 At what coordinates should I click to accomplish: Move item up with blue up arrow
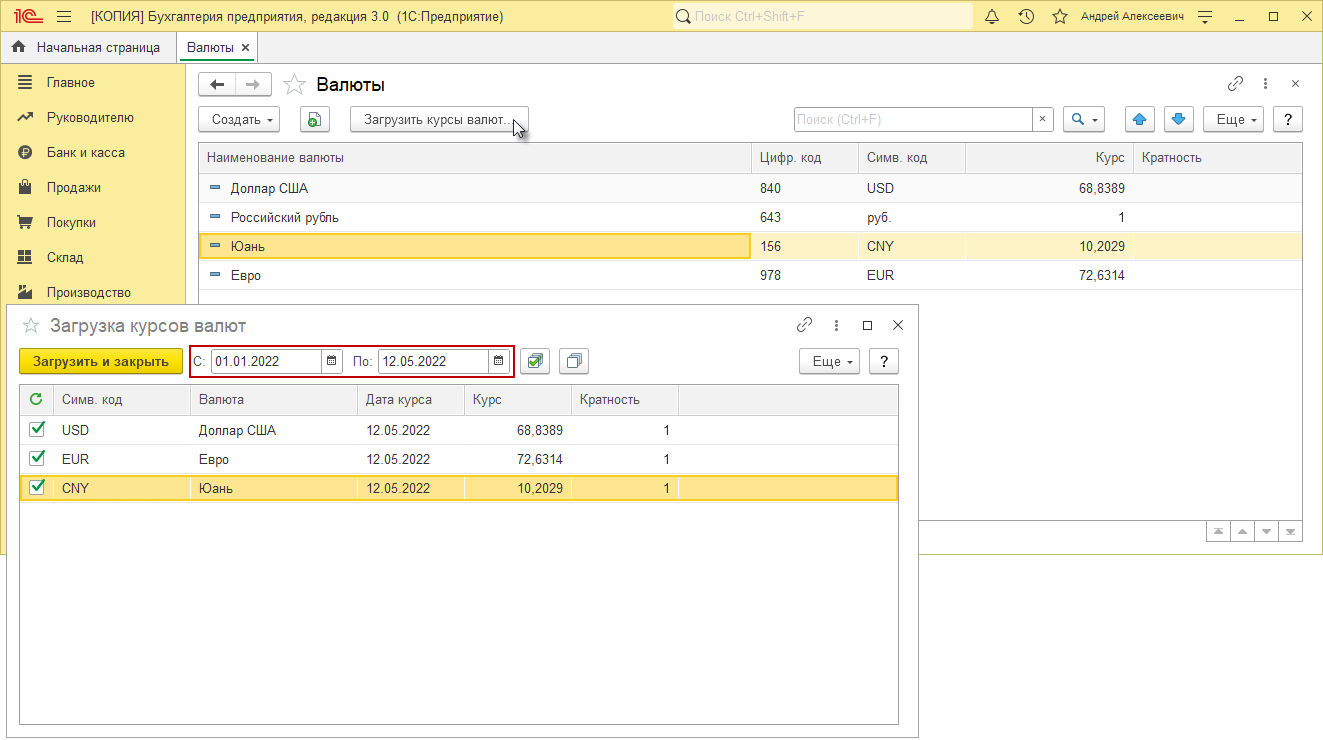click(1140, 119)
